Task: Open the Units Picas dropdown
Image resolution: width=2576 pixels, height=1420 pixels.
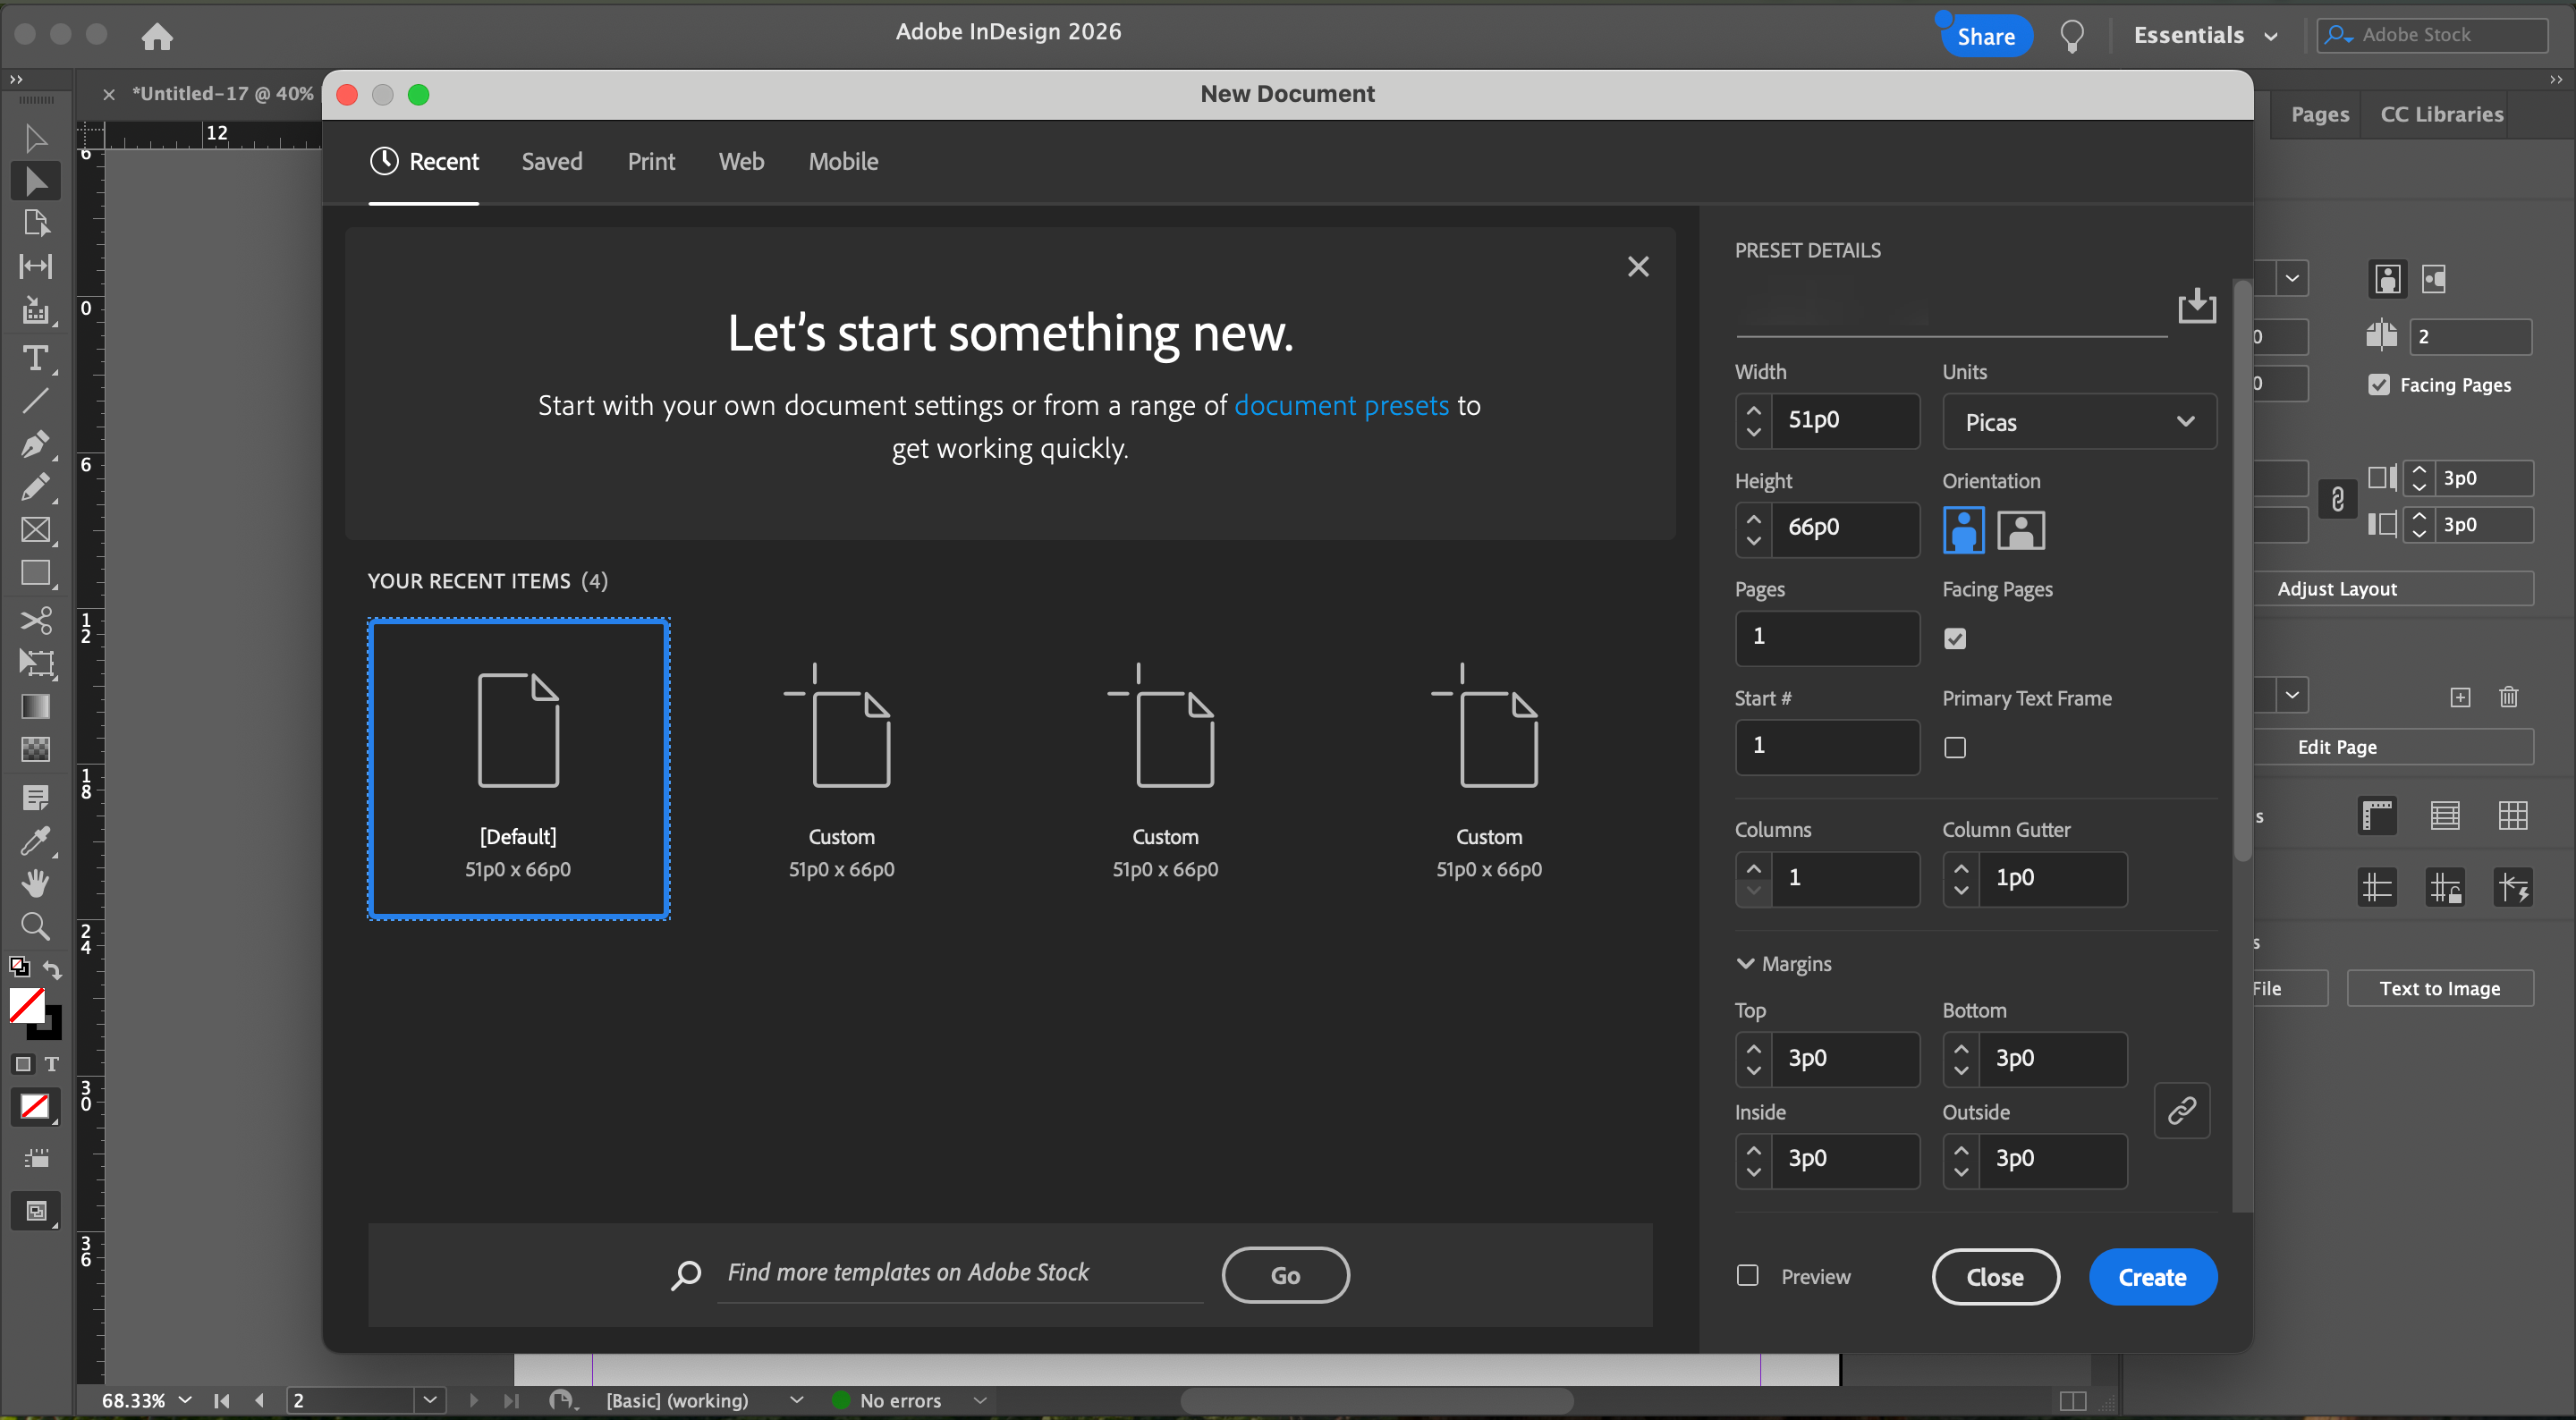Action: click(x=2078, y=422)
